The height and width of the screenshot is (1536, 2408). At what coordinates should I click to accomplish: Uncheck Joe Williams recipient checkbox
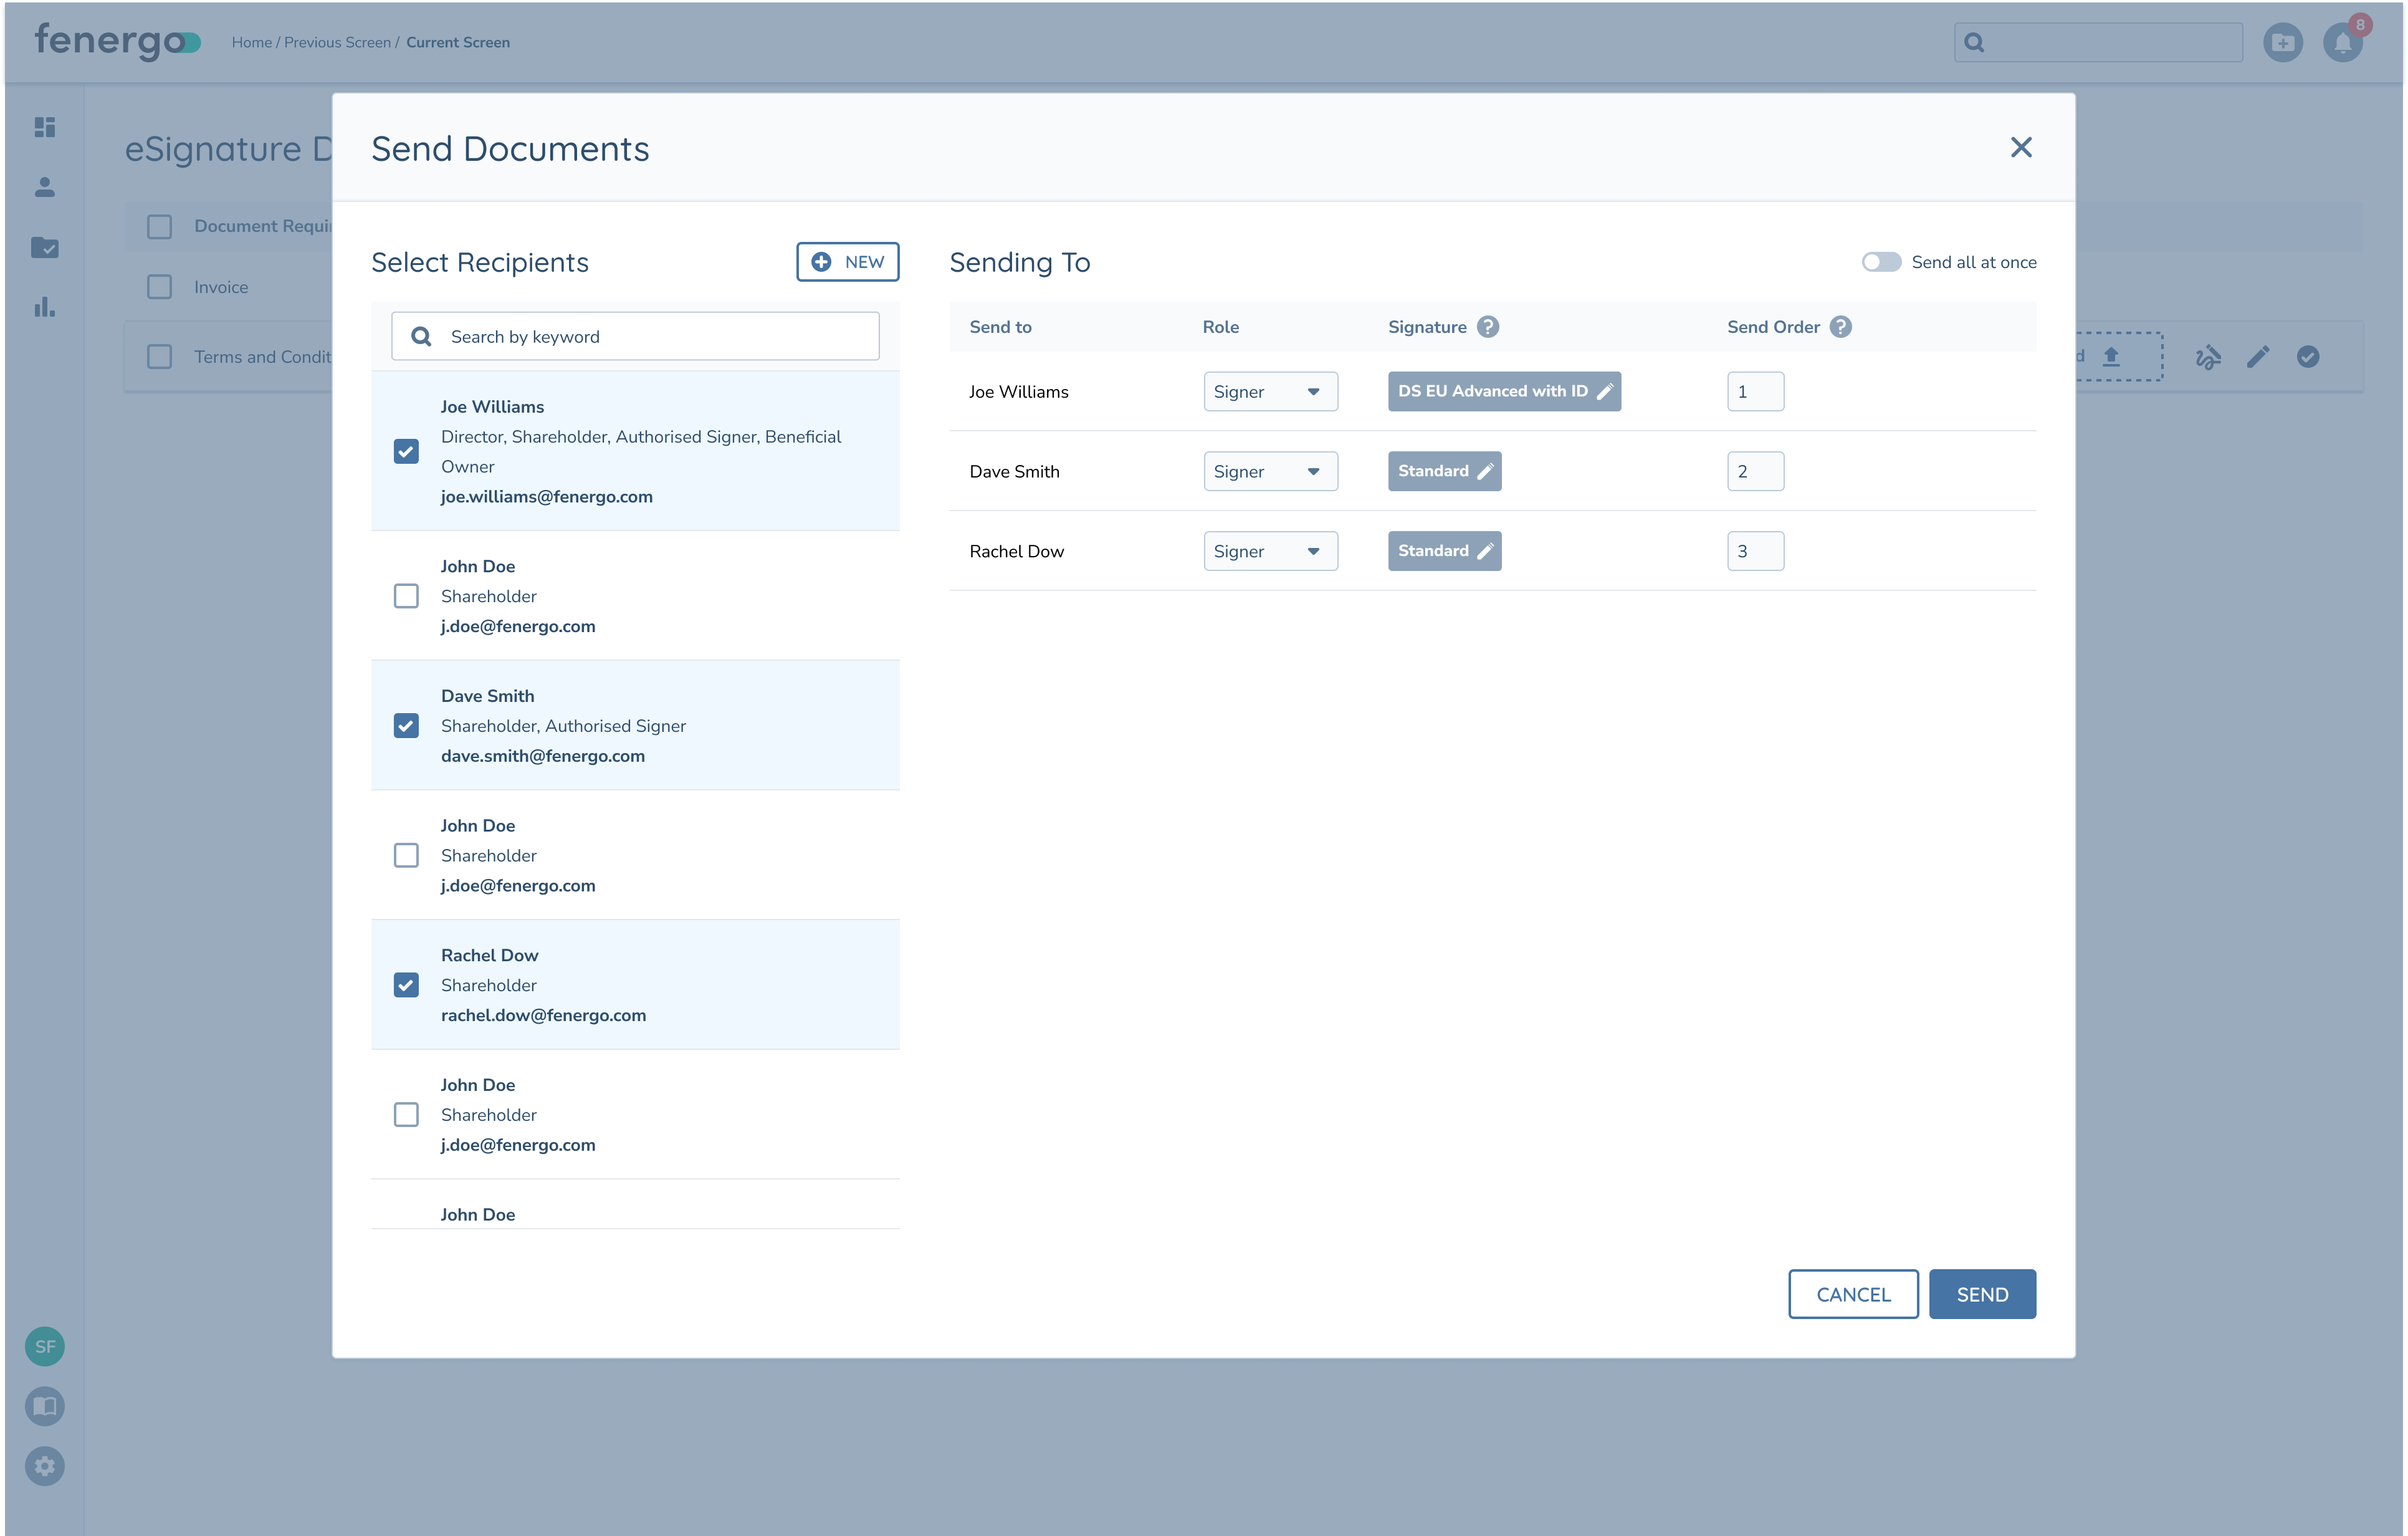click(x=406, y=451)
